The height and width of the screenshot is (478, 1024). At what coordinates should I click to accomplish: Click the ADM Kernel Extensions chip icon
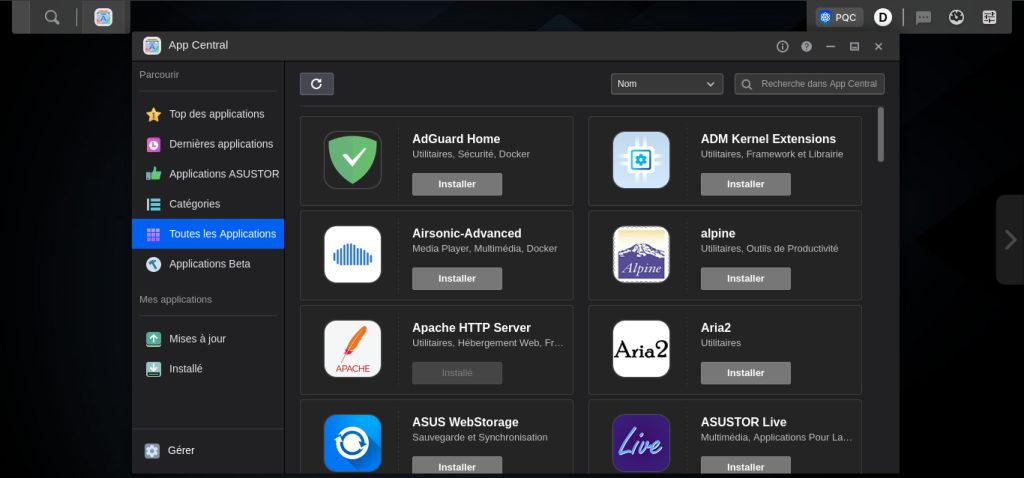tap(641, 160)
